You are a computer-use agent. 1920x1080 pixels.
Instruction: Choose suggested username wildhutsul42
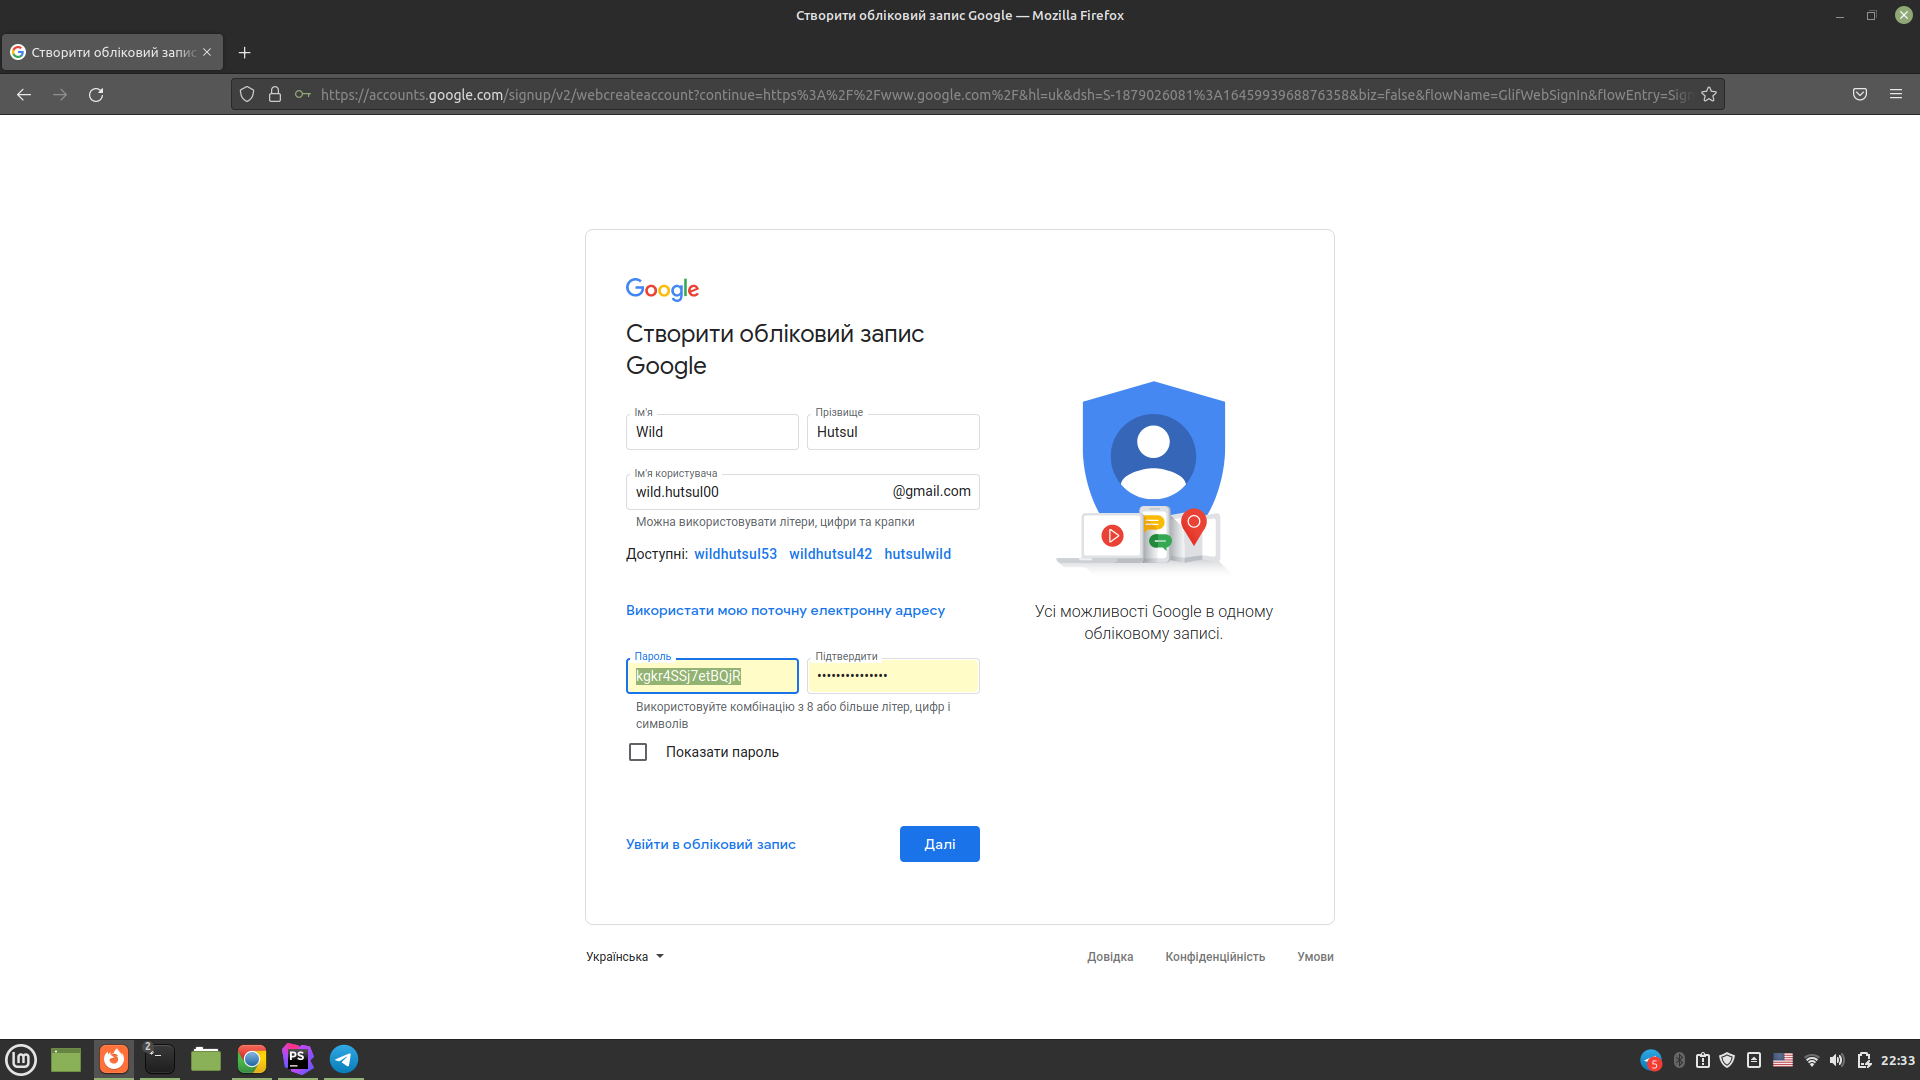point(831,554)
